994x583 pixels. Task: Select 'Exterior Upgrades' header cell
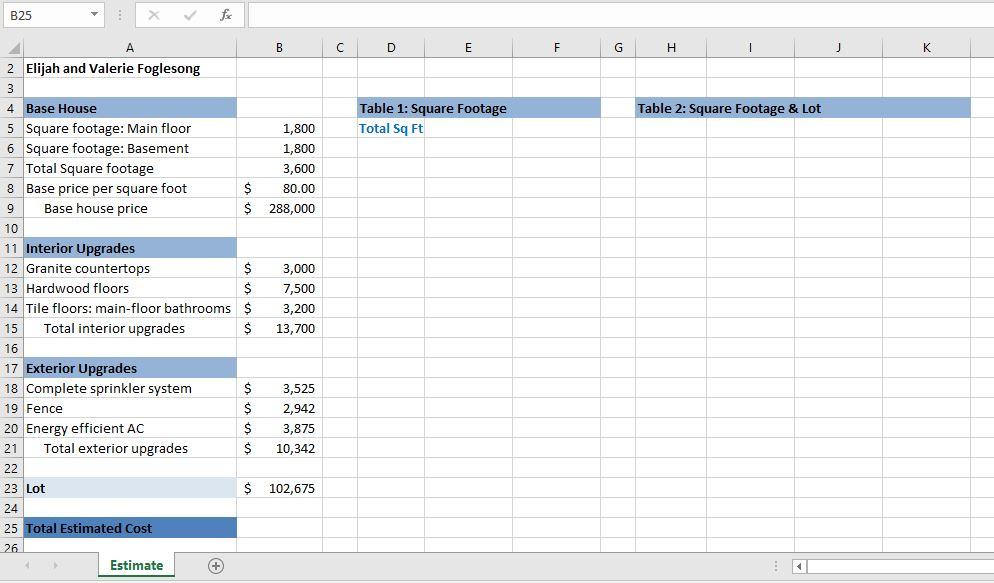[x=130, y=368]
